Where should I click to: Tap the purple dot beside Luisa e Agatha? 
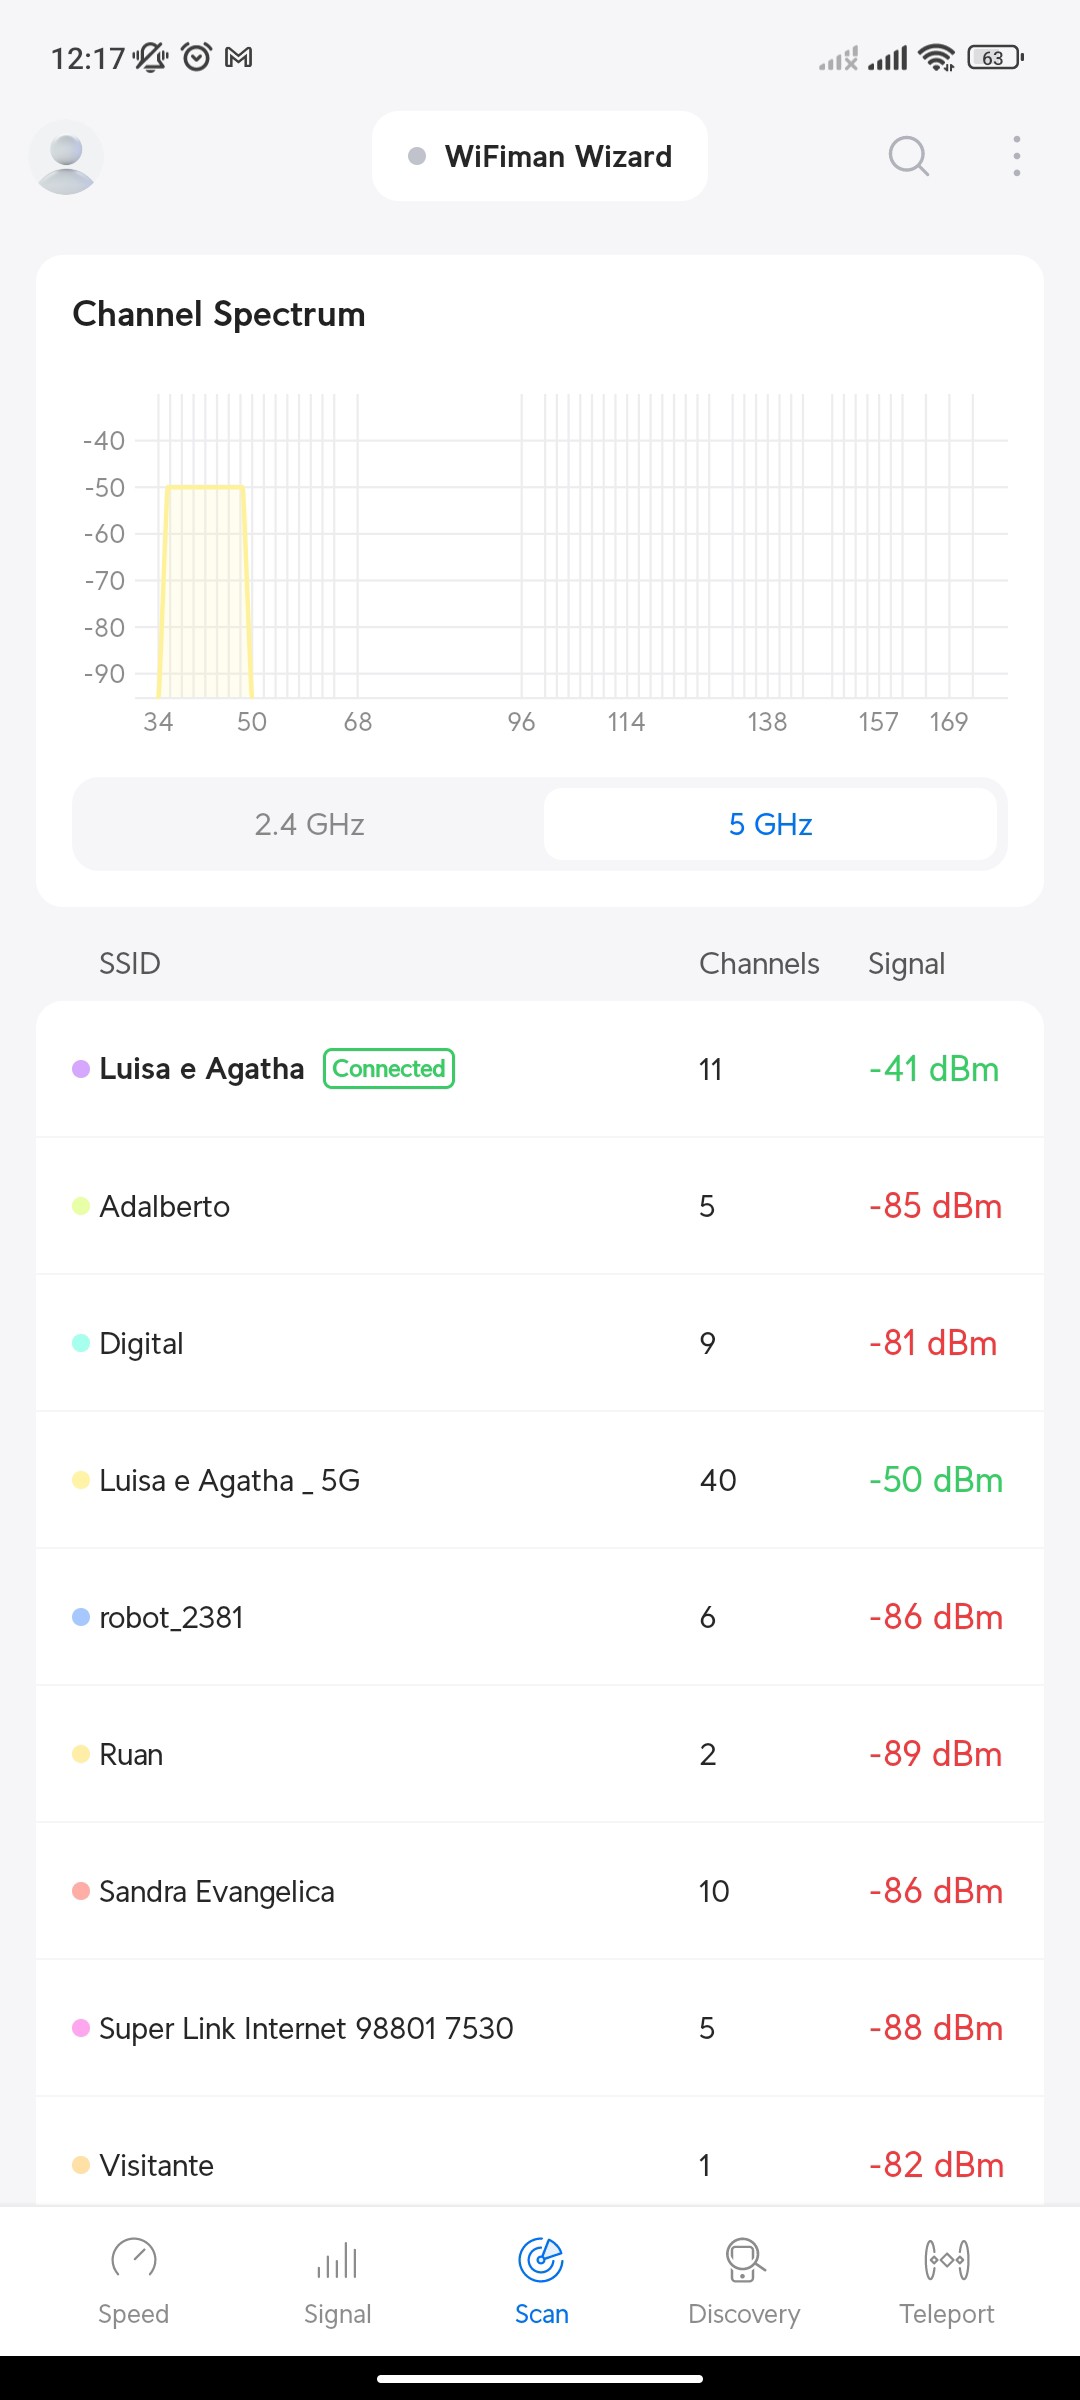pyautogui.click(x=81, y=1069)
